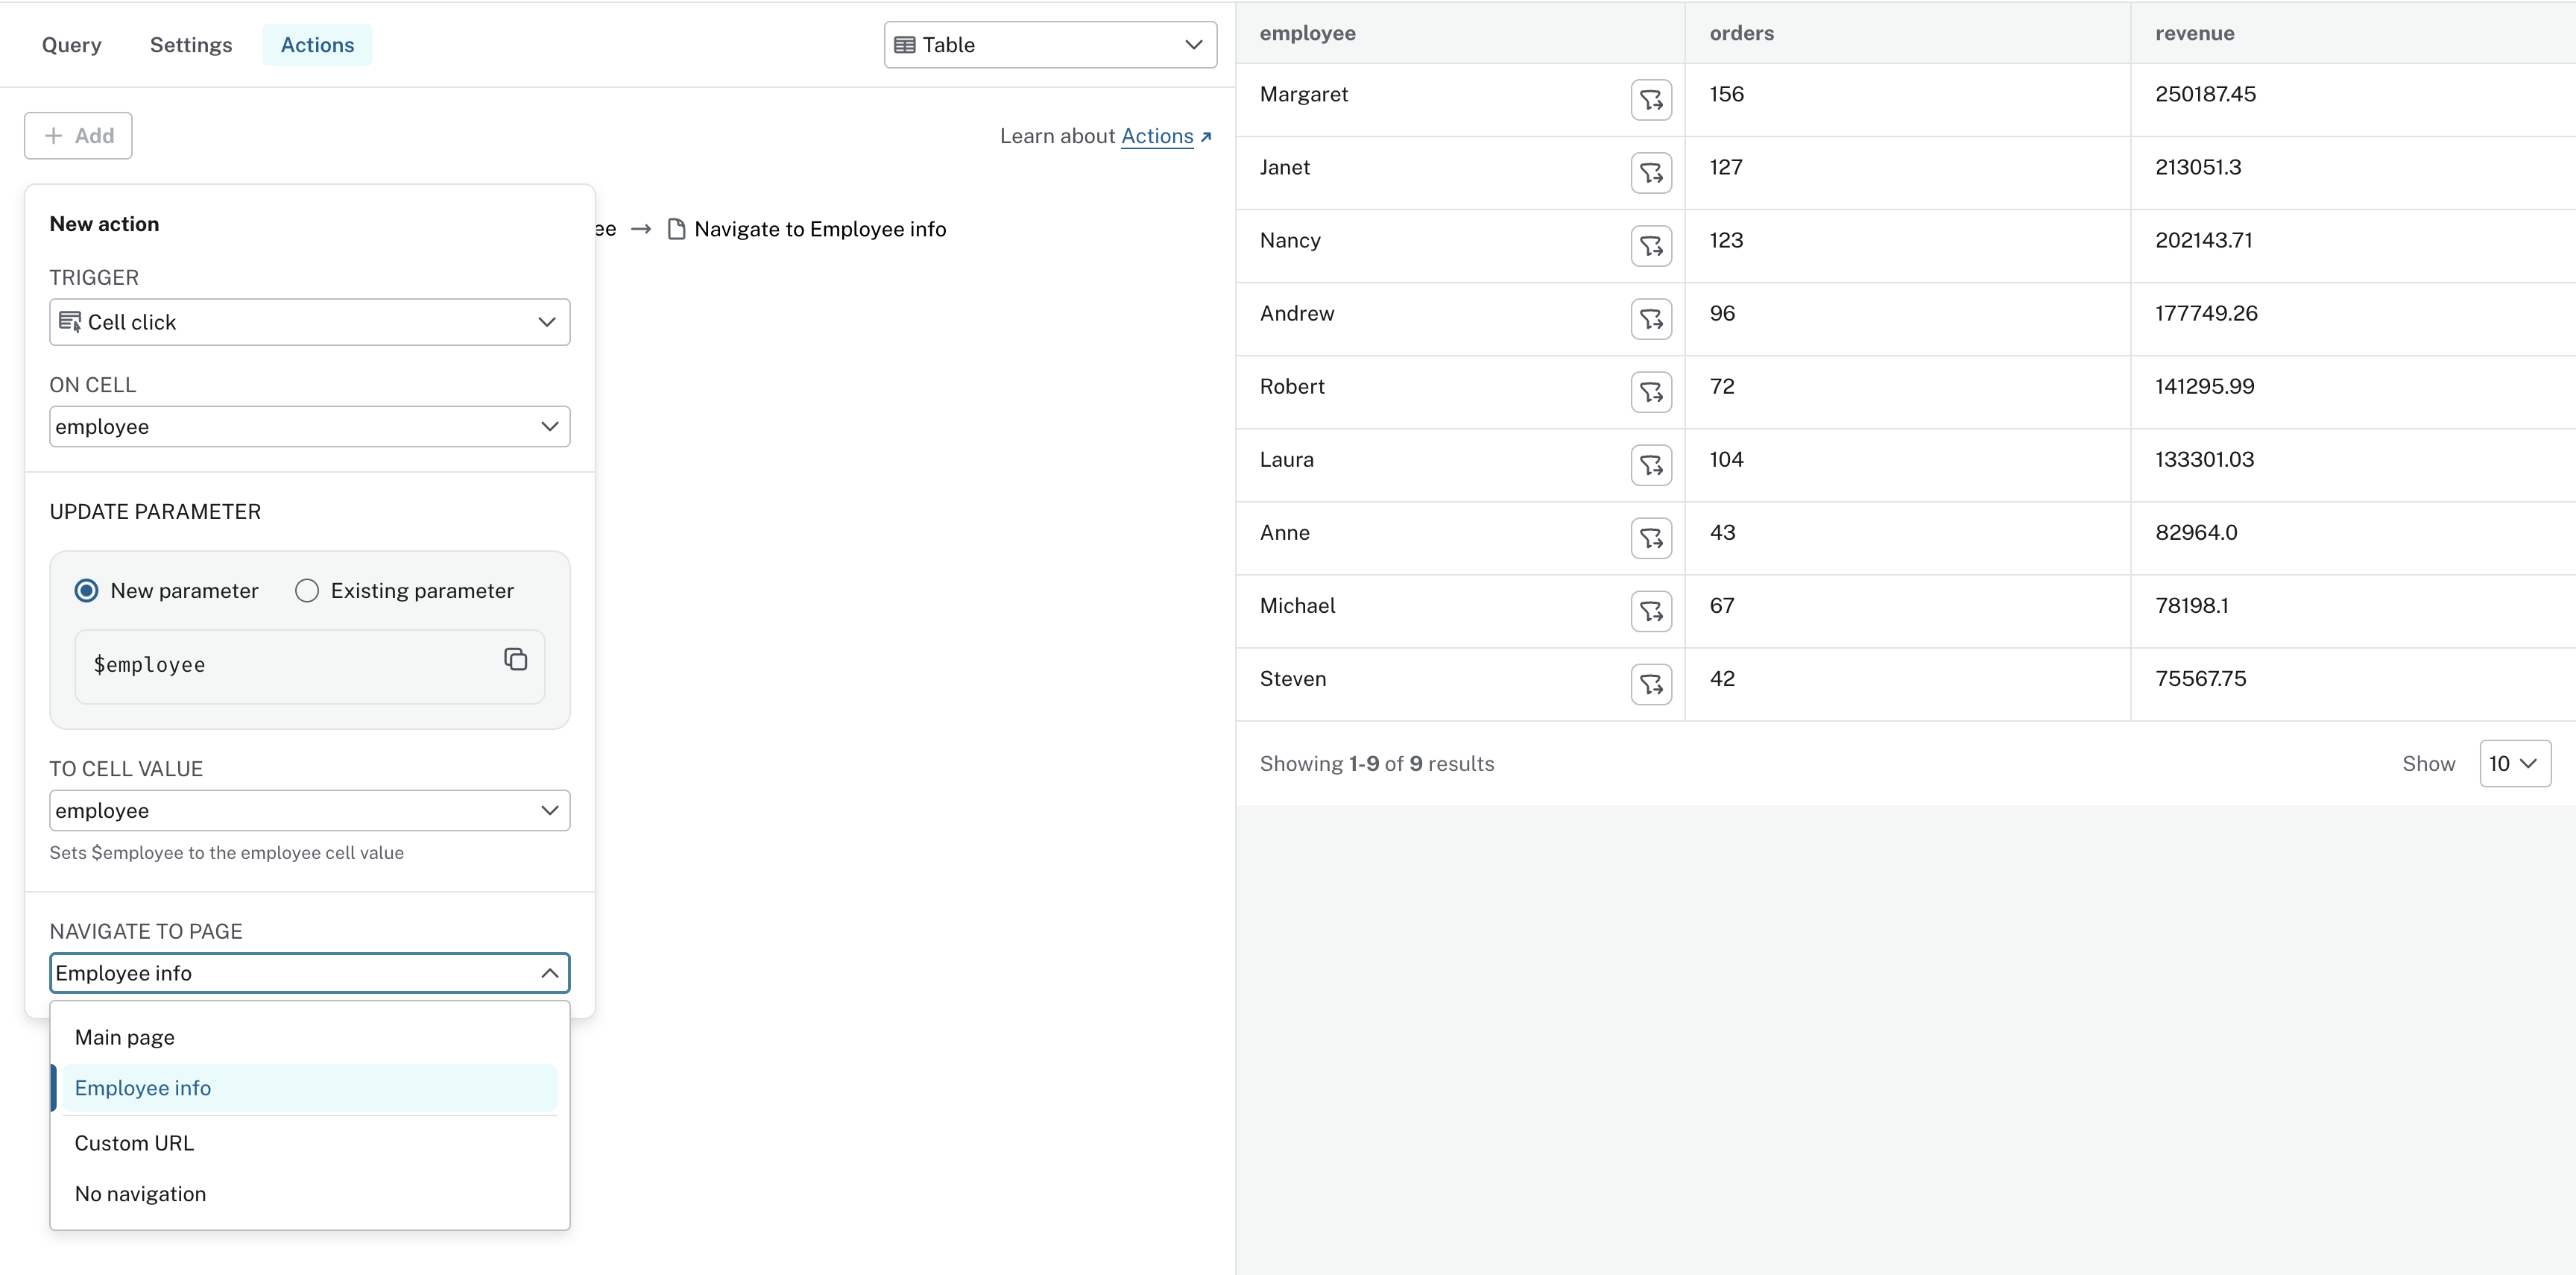Open the Learn about Actions link
The image size is (2576, 1275).
pyautogui.click(x=1157, y=136)
